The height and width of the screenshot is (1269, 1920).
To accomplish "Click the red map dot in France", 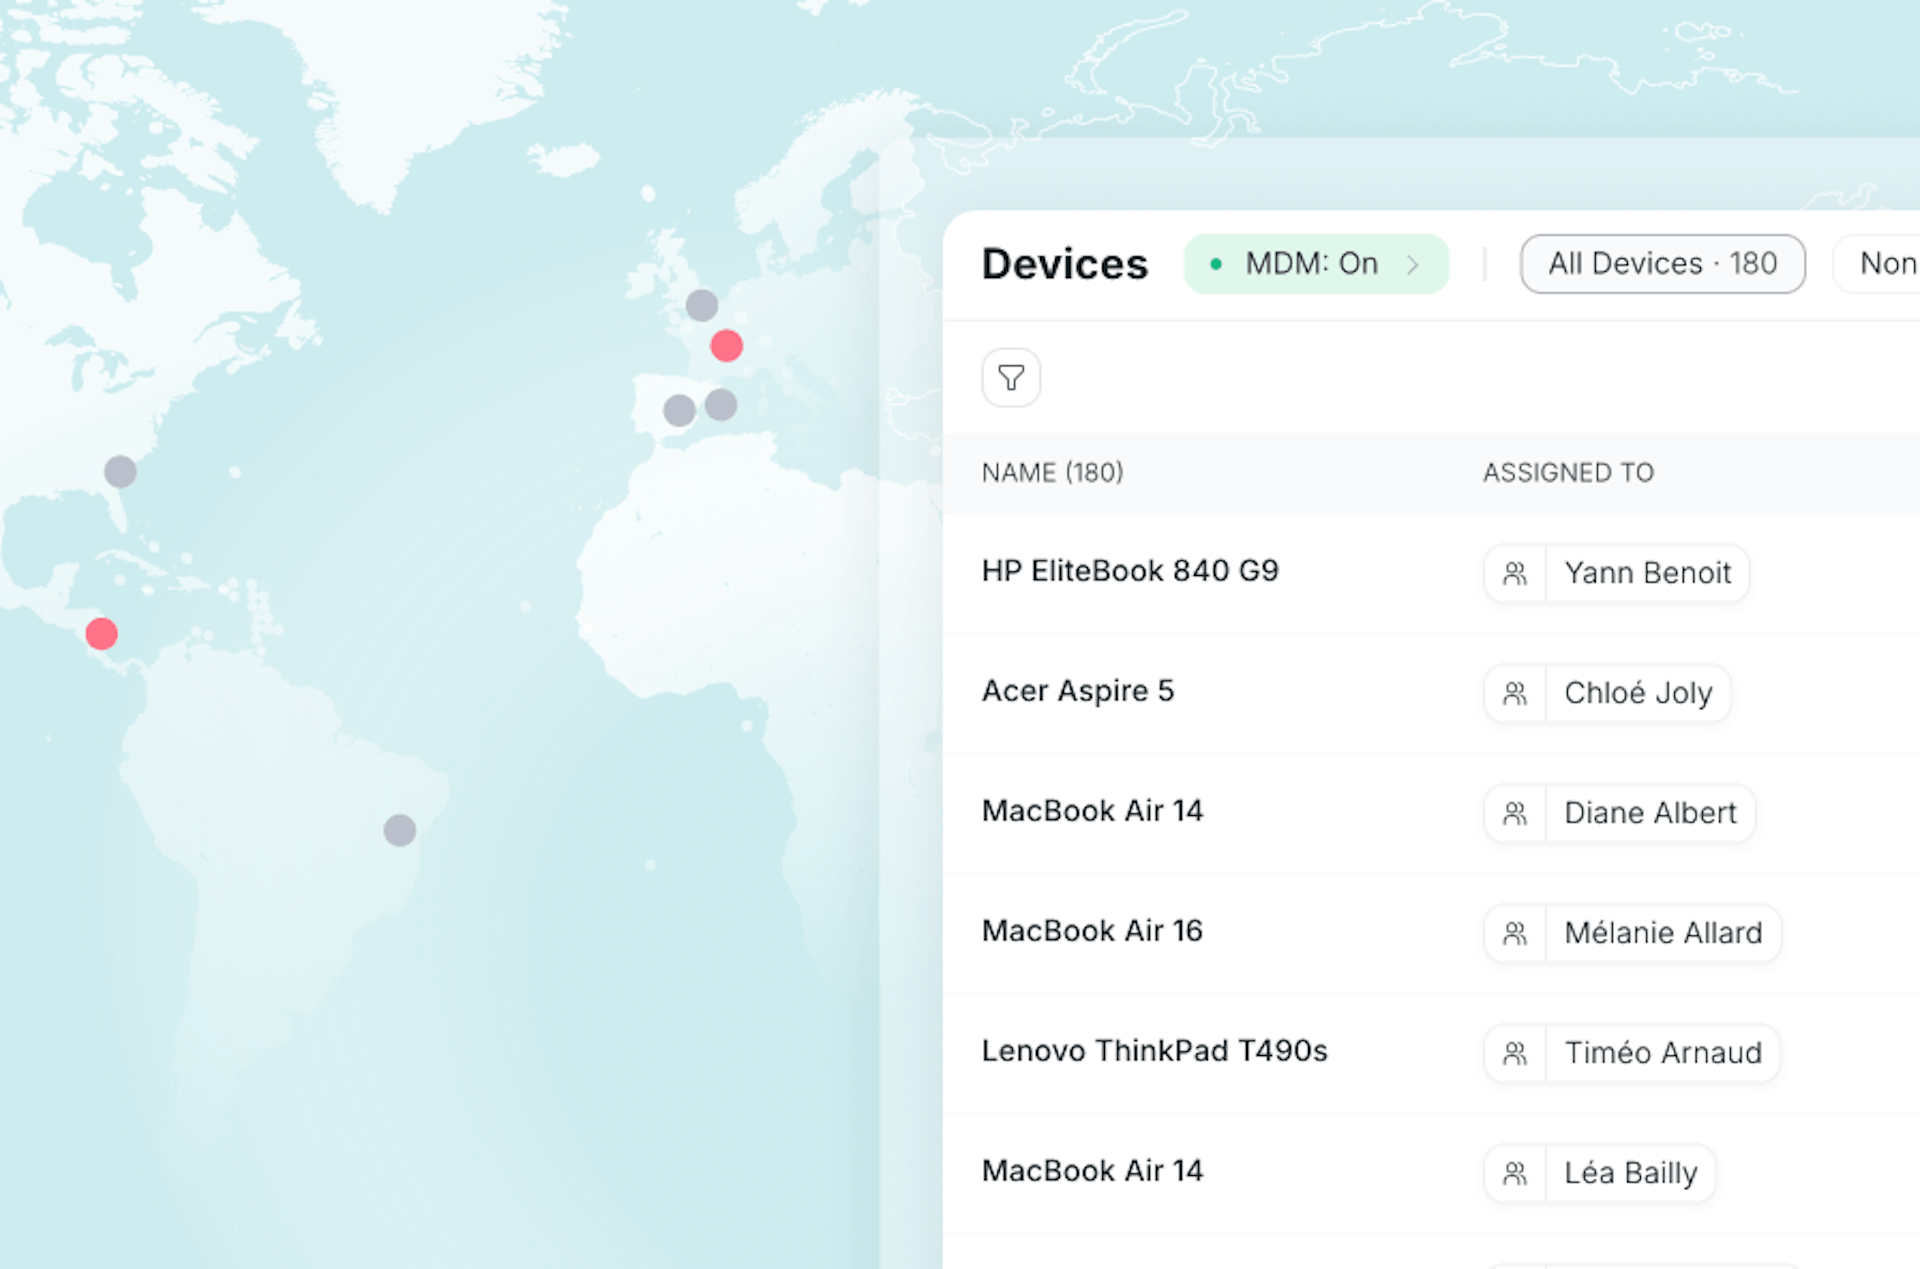I will pos(726,346).
